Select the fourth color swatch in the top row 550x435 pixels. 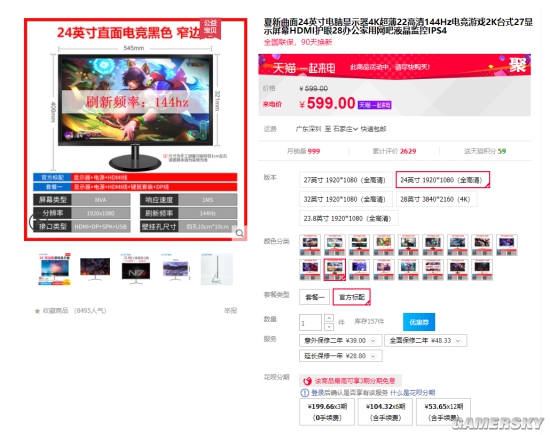pyautogui.click(x=384, y=245)
